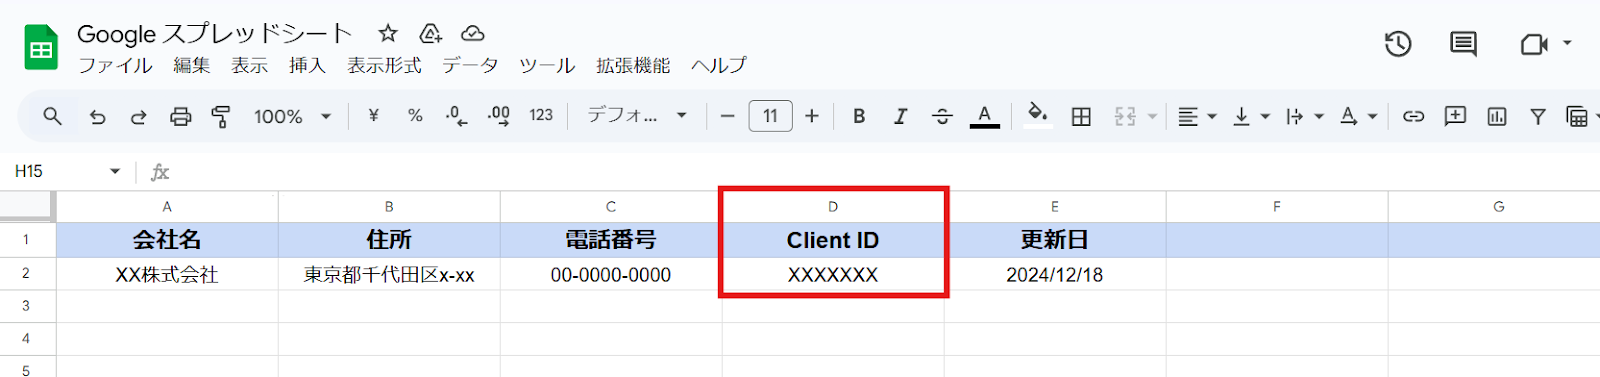Toggle bold formatting
The image size is (1600, 377).
(859, 116)
